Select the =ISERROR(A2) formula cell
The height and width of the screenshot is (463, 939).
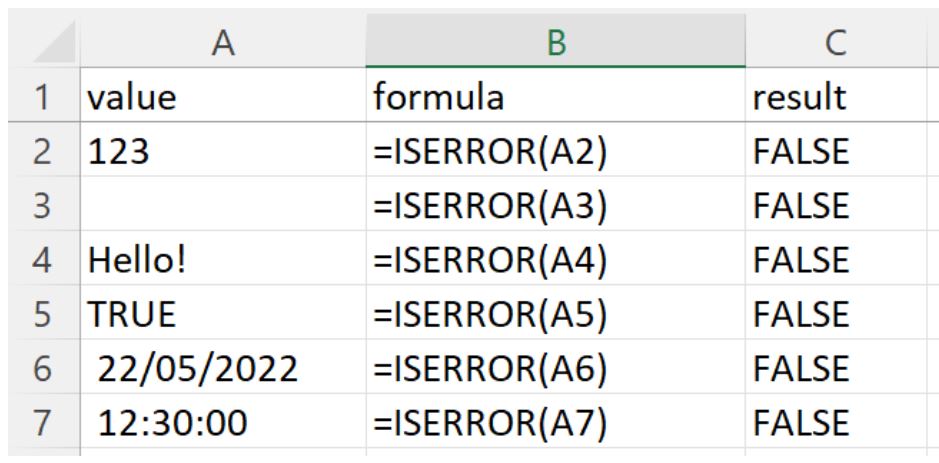[553, 153]
